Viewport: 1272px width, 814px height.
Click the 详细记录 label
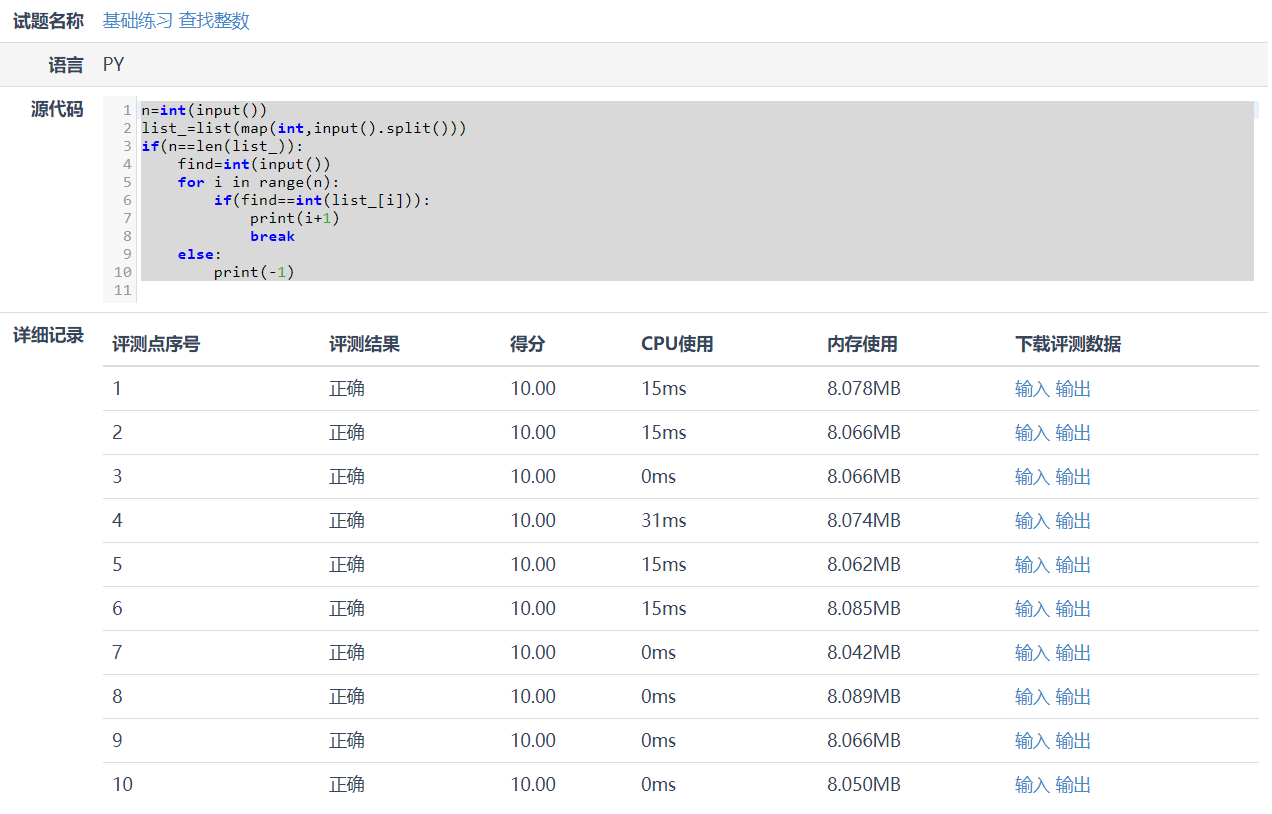(48, 335)
